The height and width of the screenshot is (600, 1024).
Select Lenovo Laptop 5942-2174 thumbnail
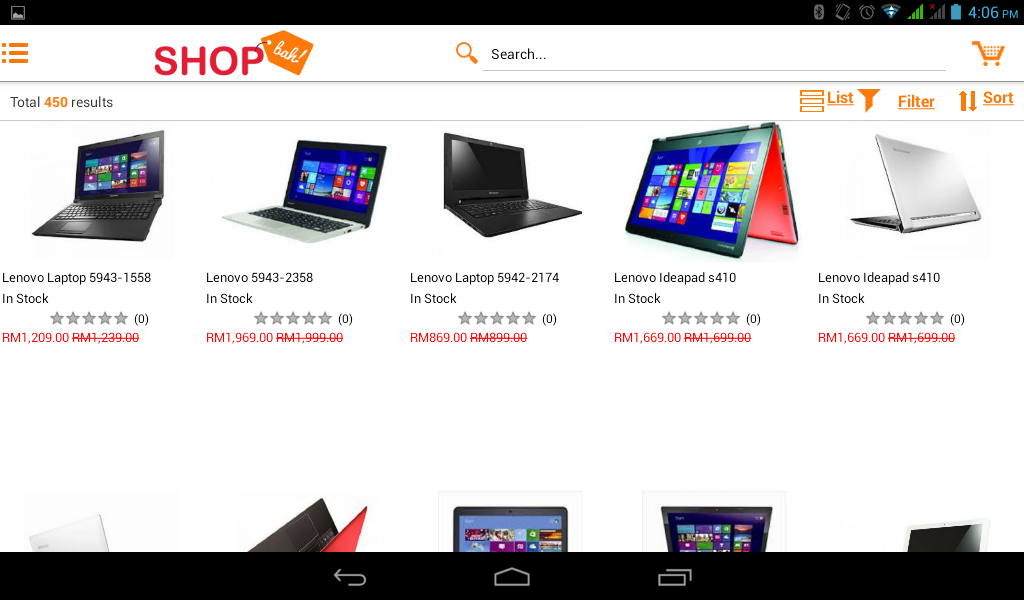coord(511,191)
